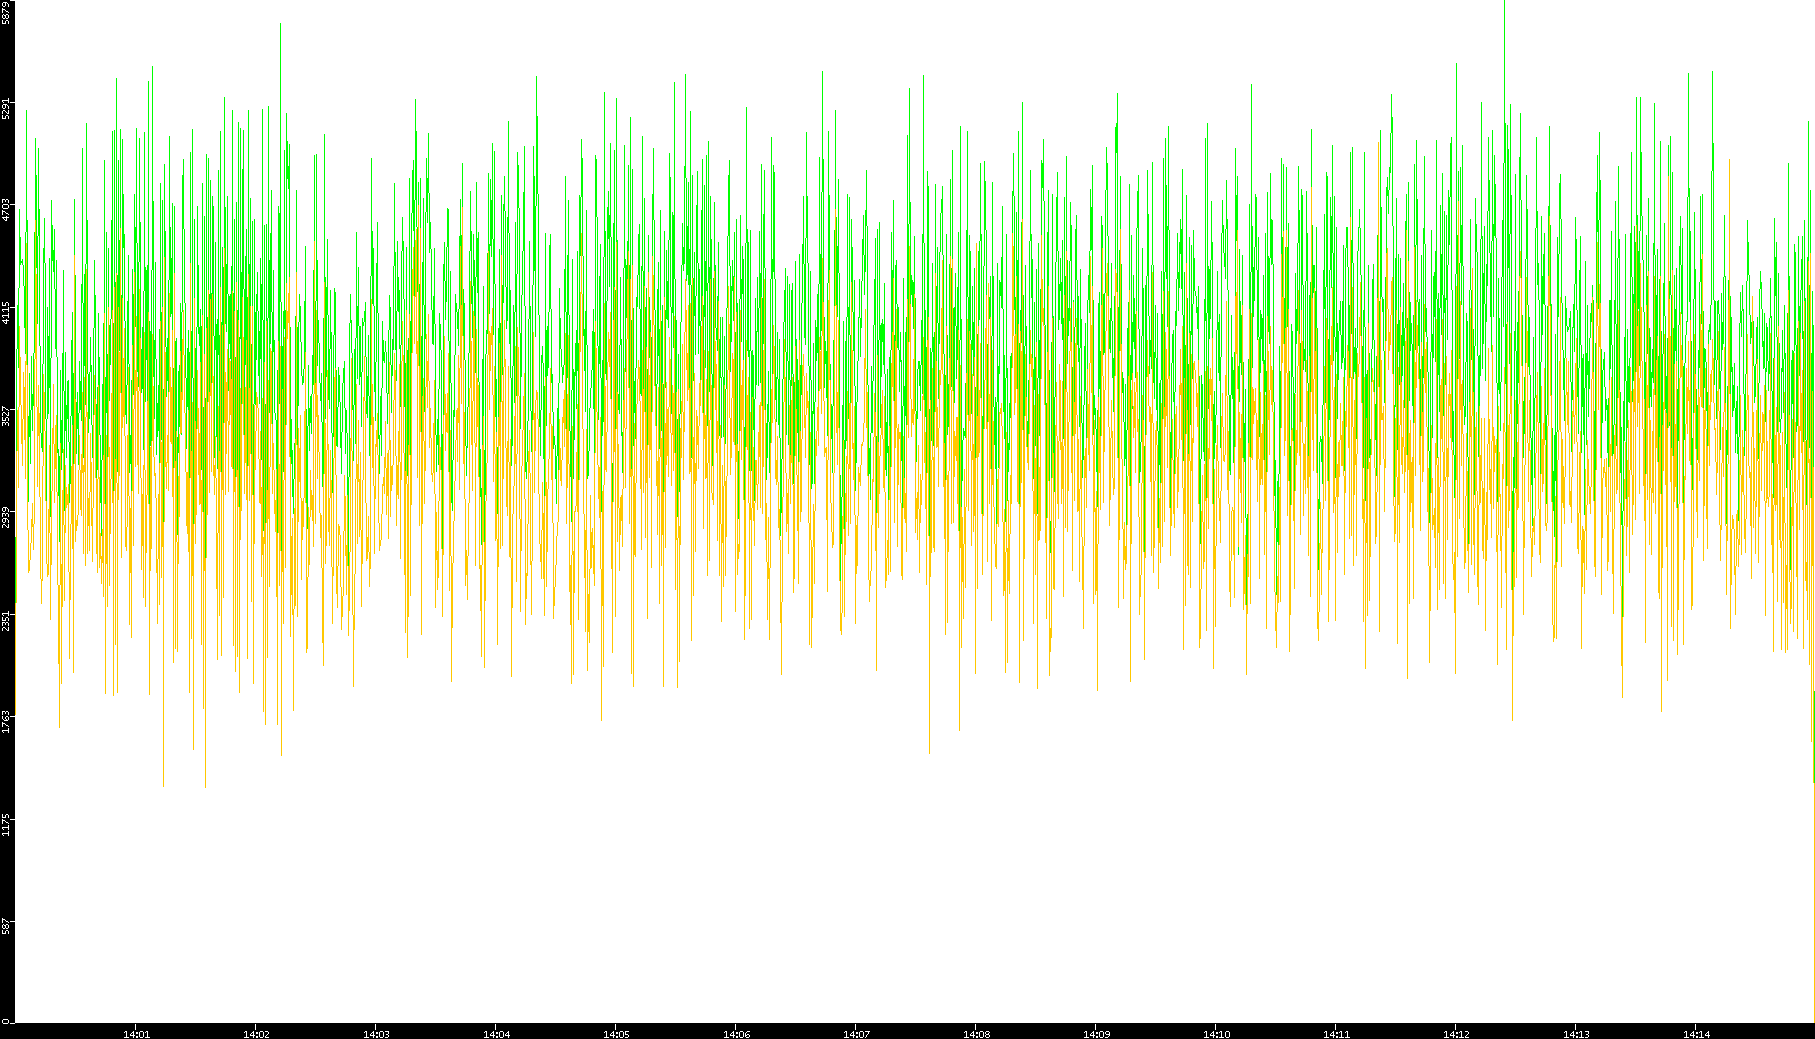Click the 14:13 timestamp label
Screen dimensions: 1815x1039
(1576, 1033)
